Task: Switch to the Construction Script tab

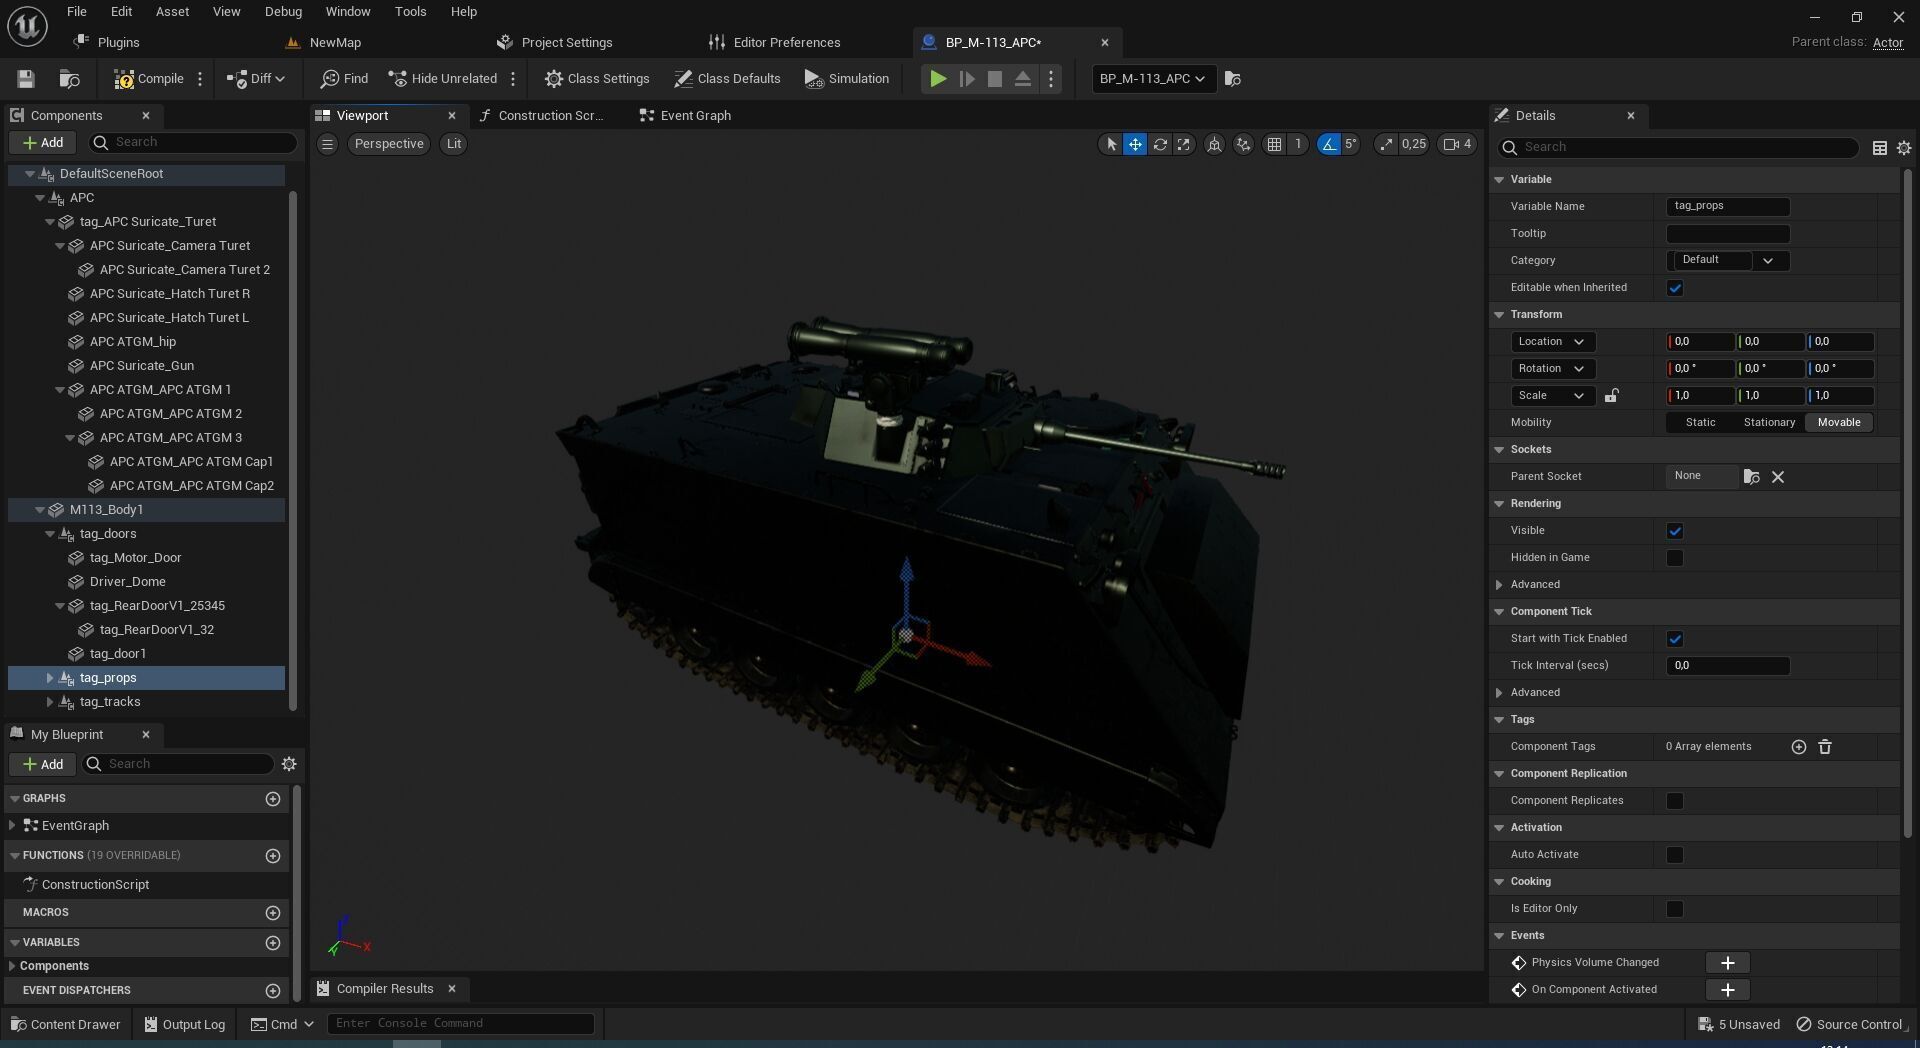Action: (x=541, y=116)
